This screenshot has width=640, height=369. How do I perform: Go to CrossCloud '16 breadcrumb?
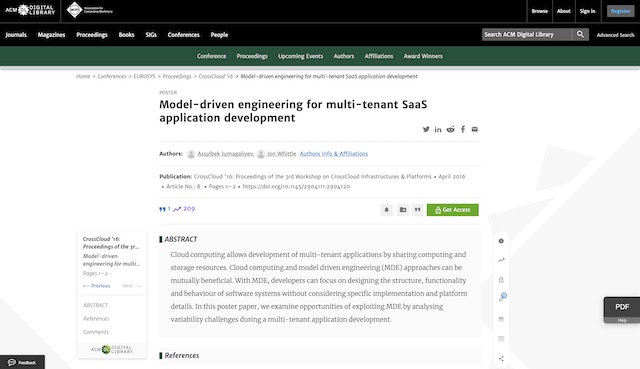click(x=216, y=76)
